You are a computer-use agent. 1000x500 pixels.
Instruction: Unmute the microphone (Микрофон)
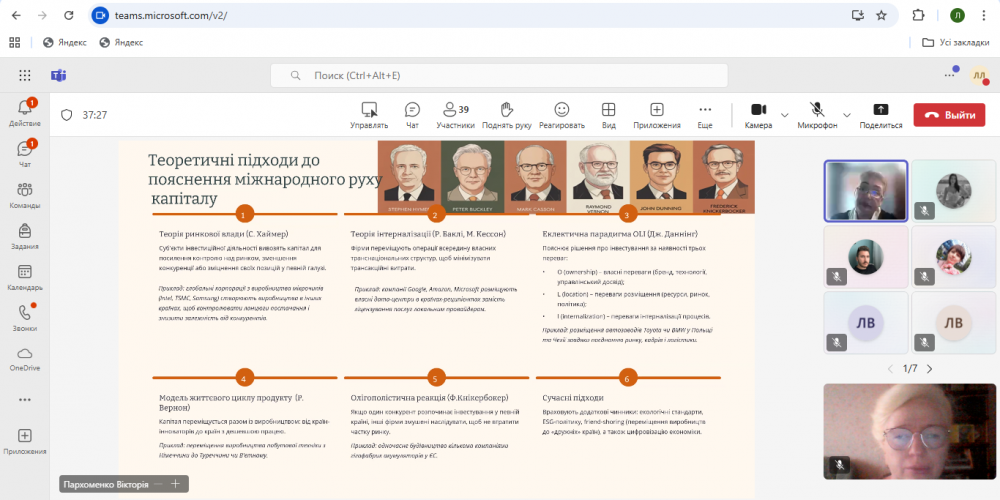coord(817,114)
